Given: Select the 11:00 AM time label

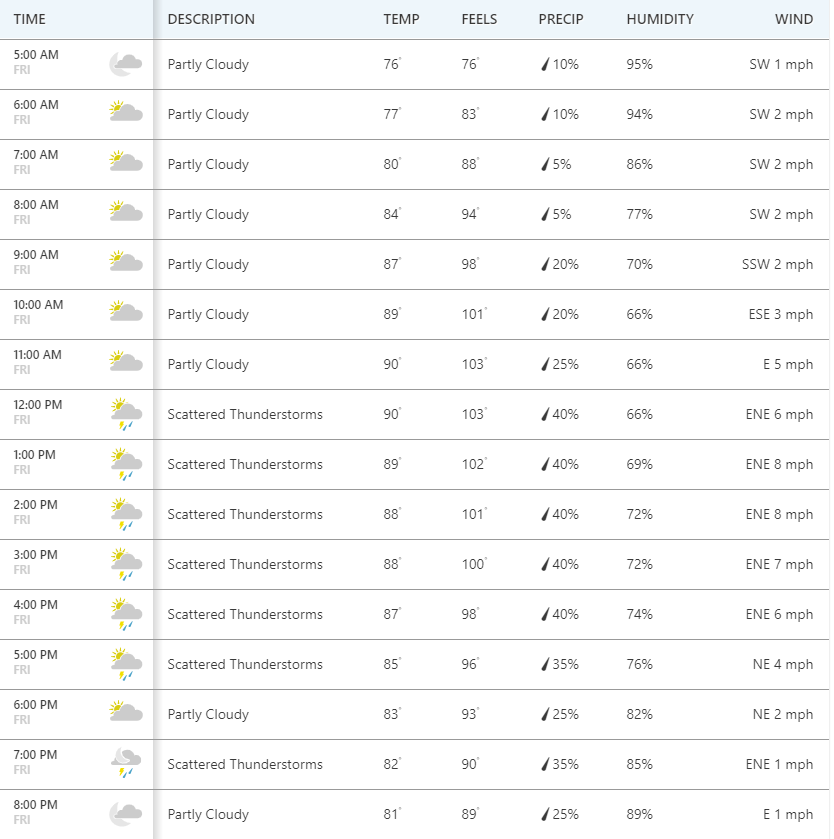Looking at the screenshot, I should pyautogui.click(x=38, y=355).
